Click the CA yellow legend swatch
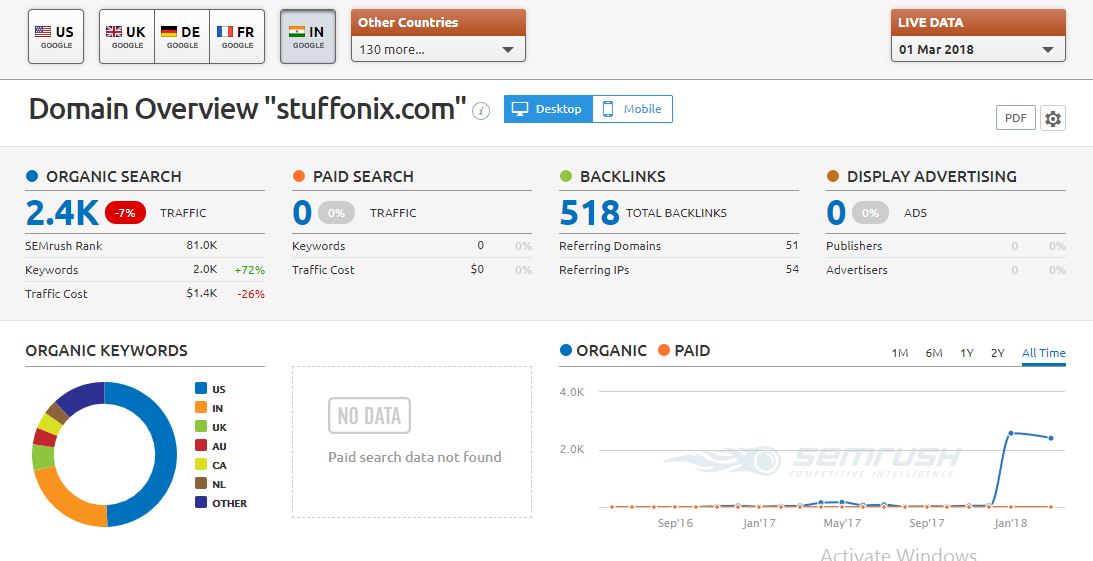This screenshot has width=1093, height=561. tap(201, 465)
